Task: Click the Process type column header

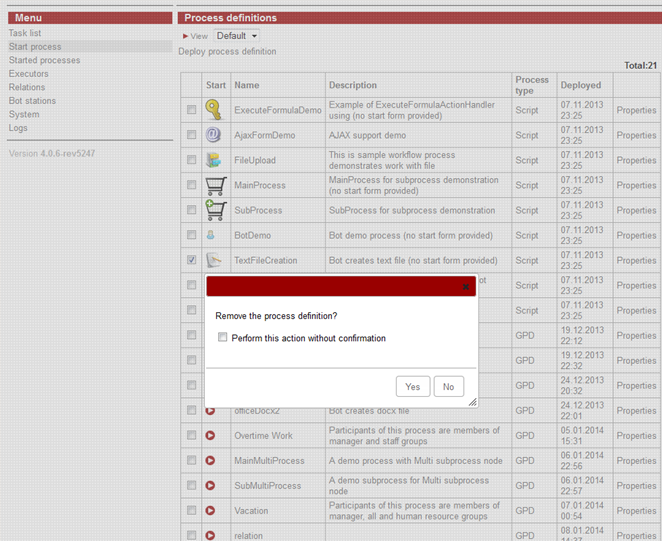Action: click(532, 85)
